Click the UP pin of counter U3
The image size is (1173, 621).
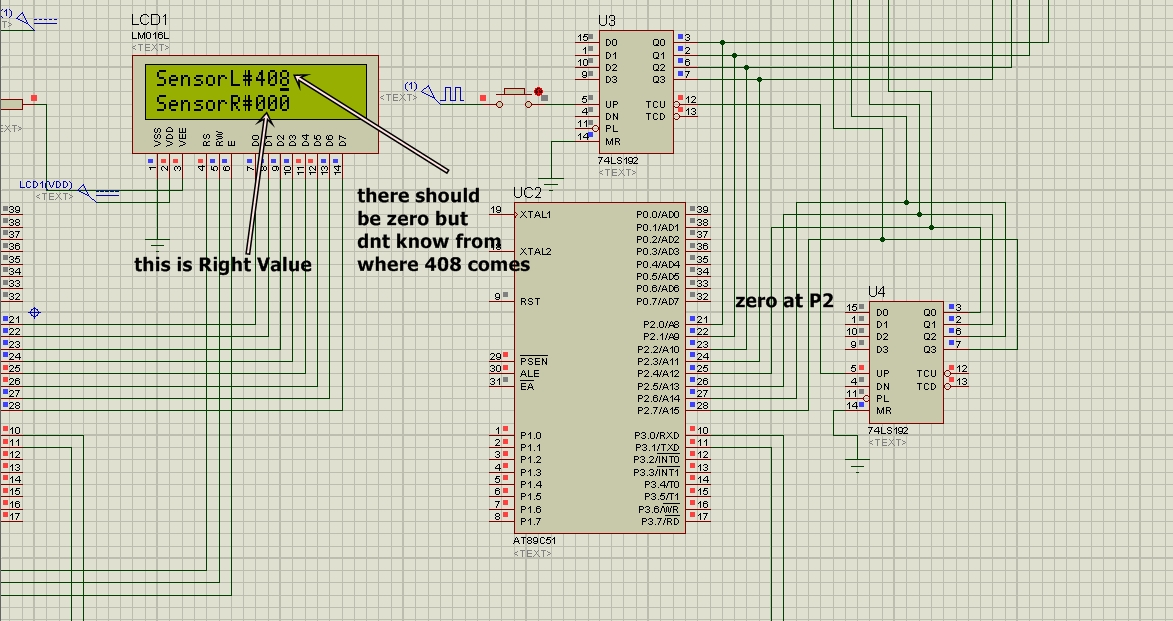click(611, 105)
